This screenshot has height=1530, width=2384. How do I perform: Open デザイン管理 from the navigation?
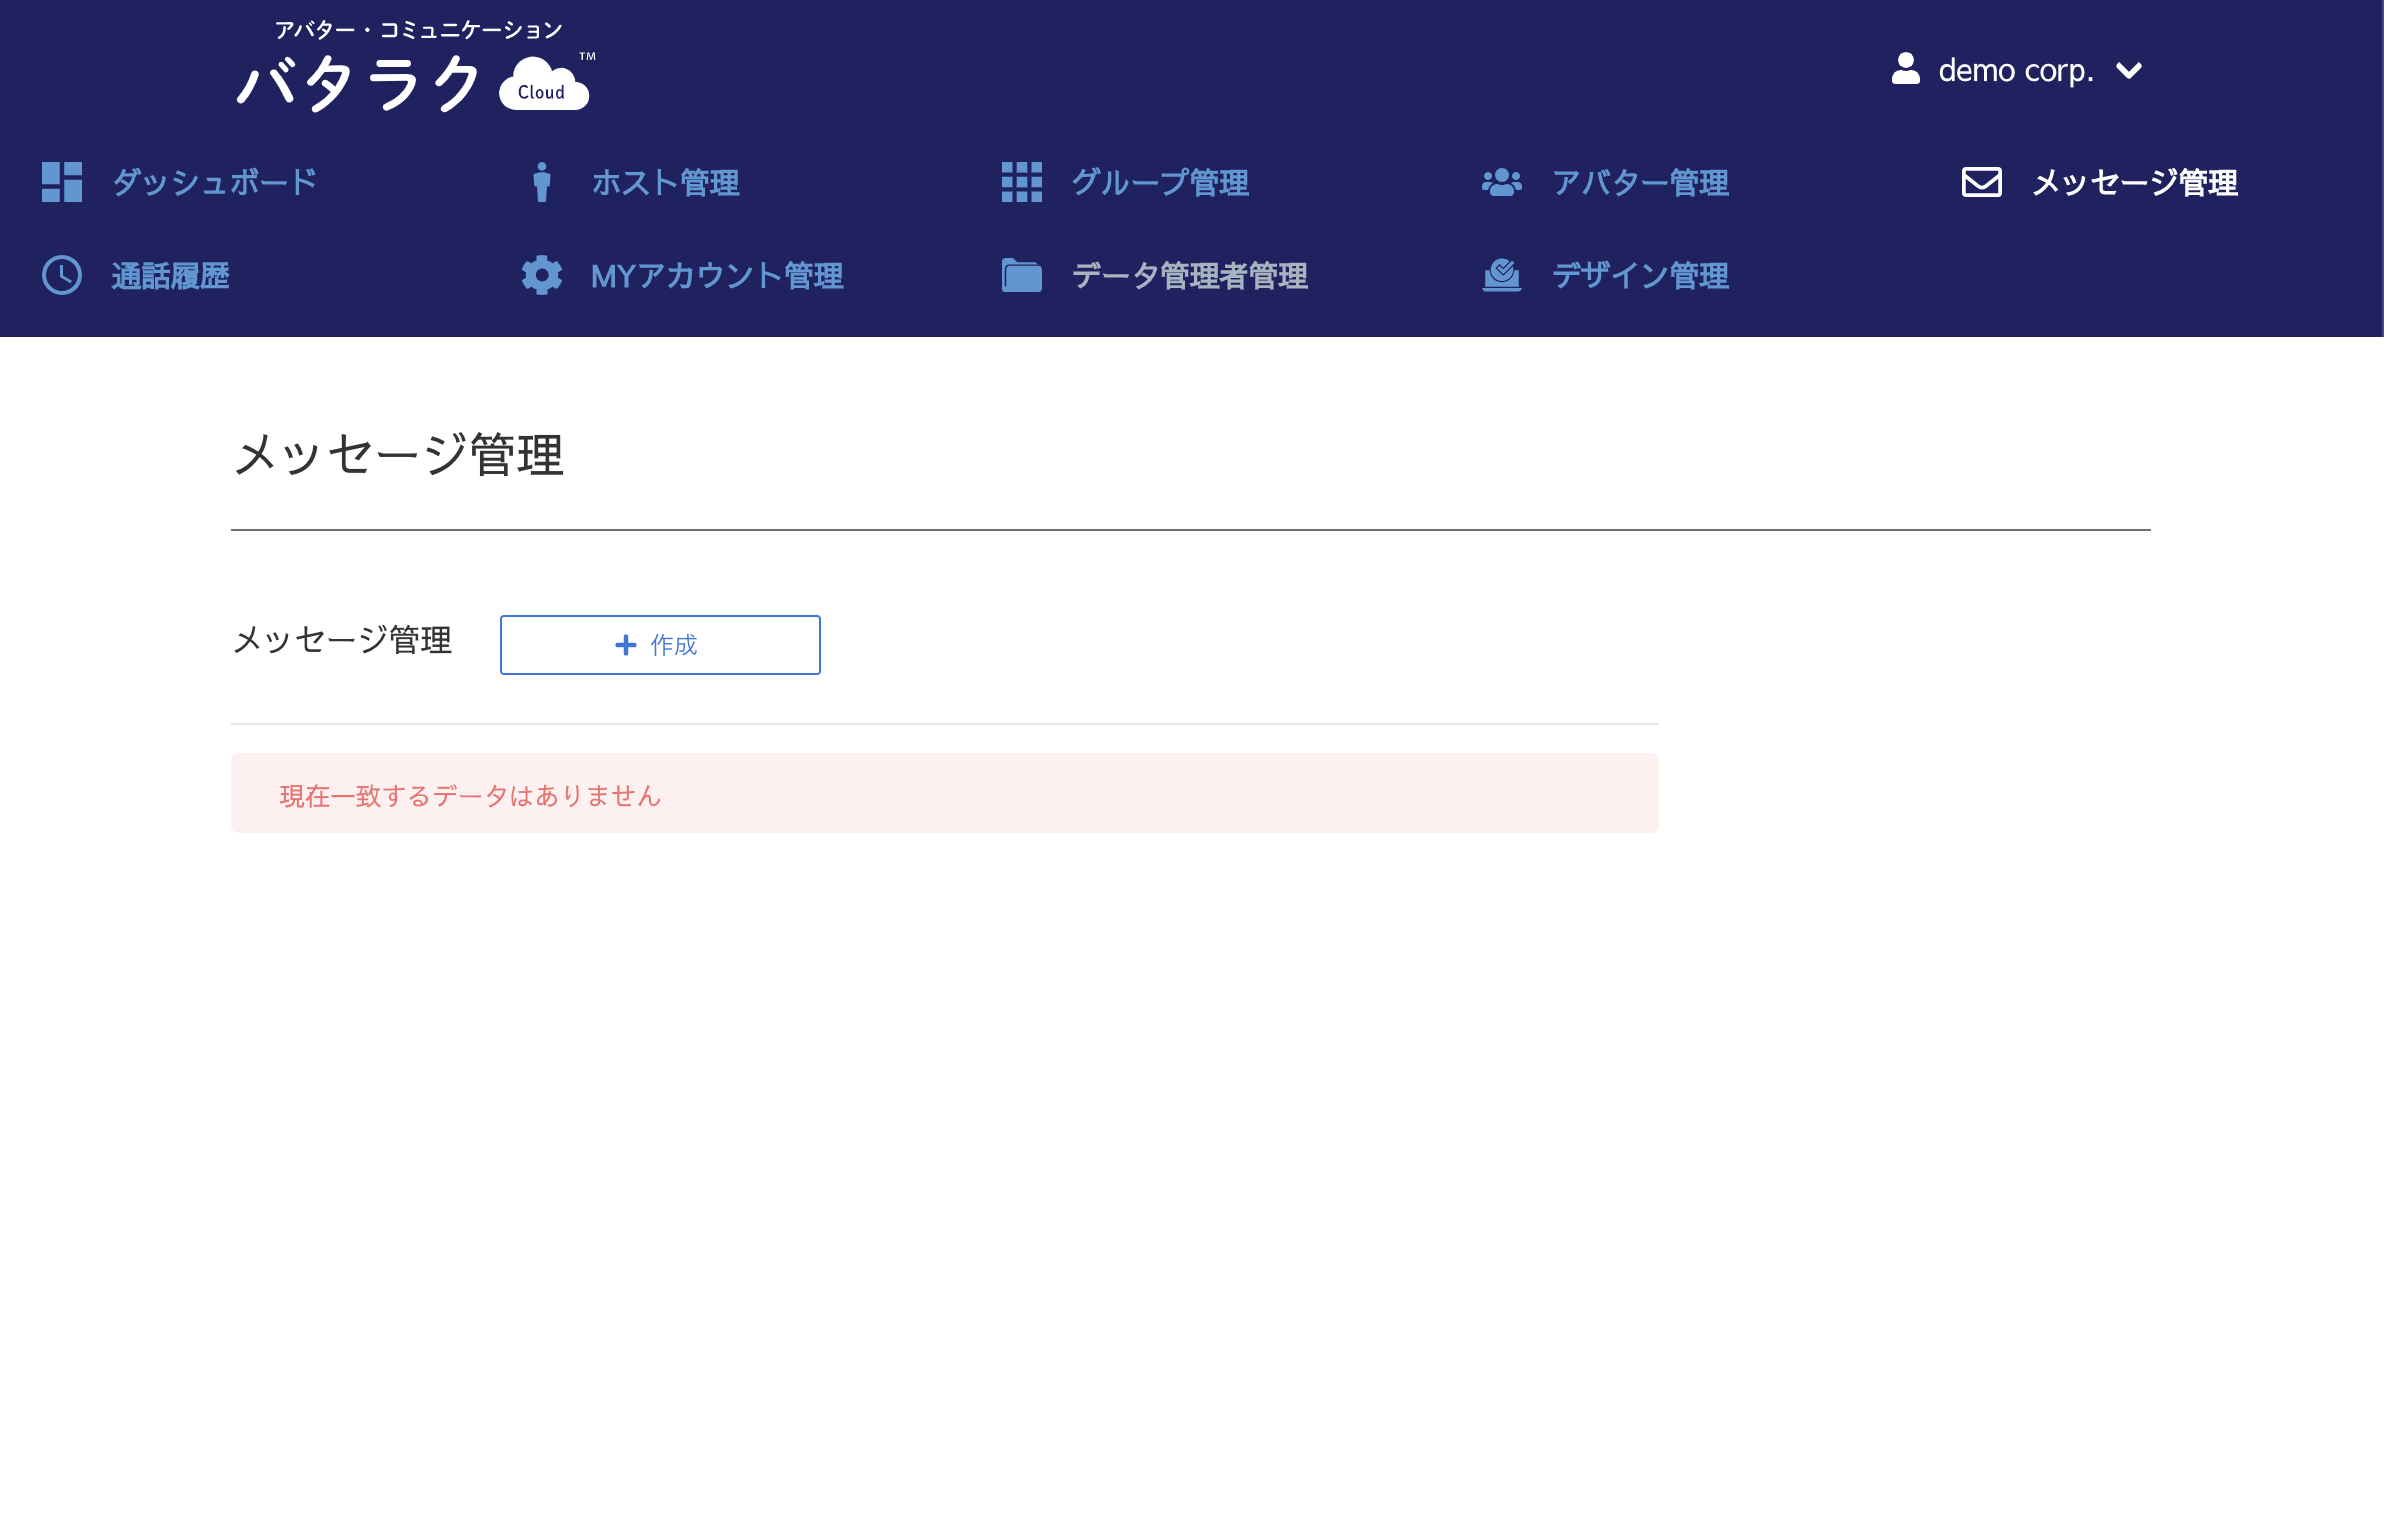click(x=1640, y=275)
